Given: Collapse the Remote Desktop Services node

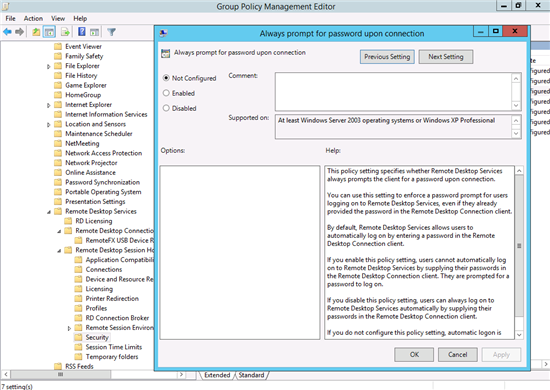Looking at the screenshot, I should pos(49,212).
